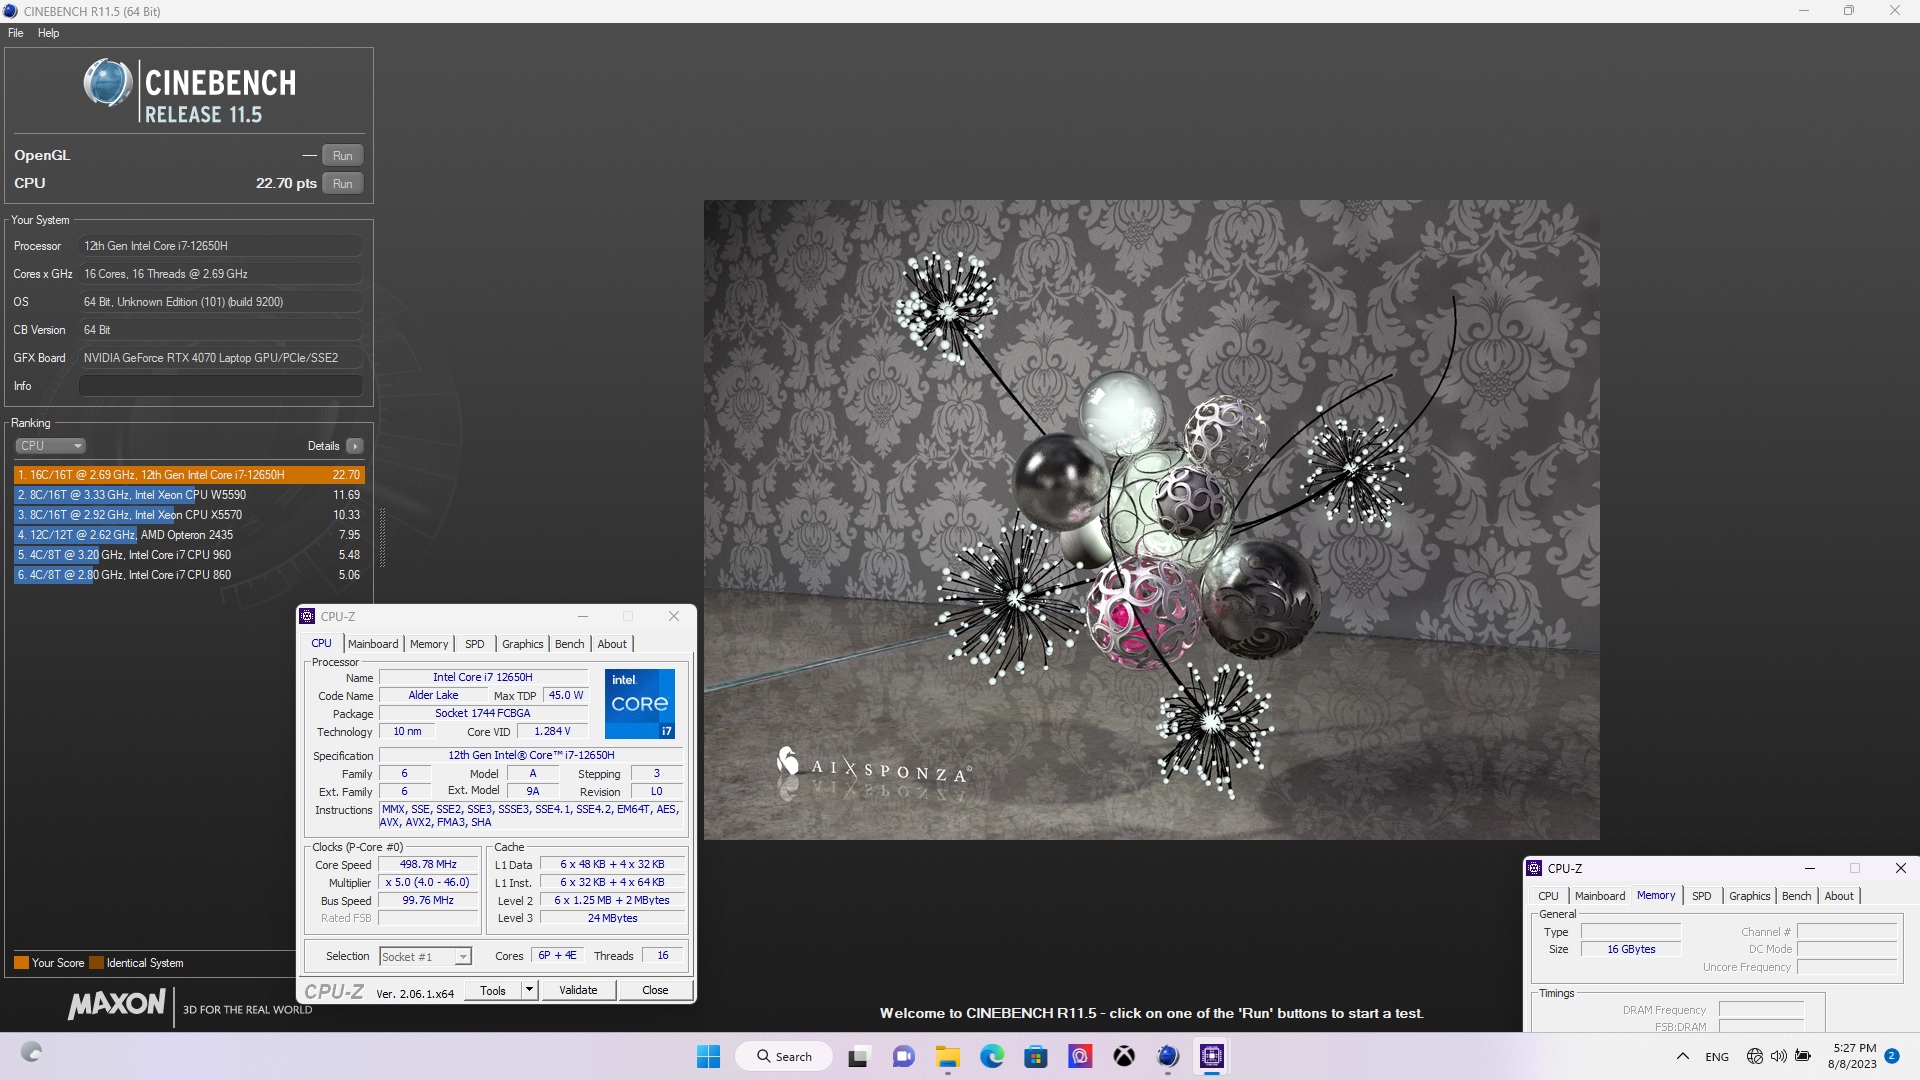Select ranking row Intel Core i7 CPU 960

(x=189, y=555)
